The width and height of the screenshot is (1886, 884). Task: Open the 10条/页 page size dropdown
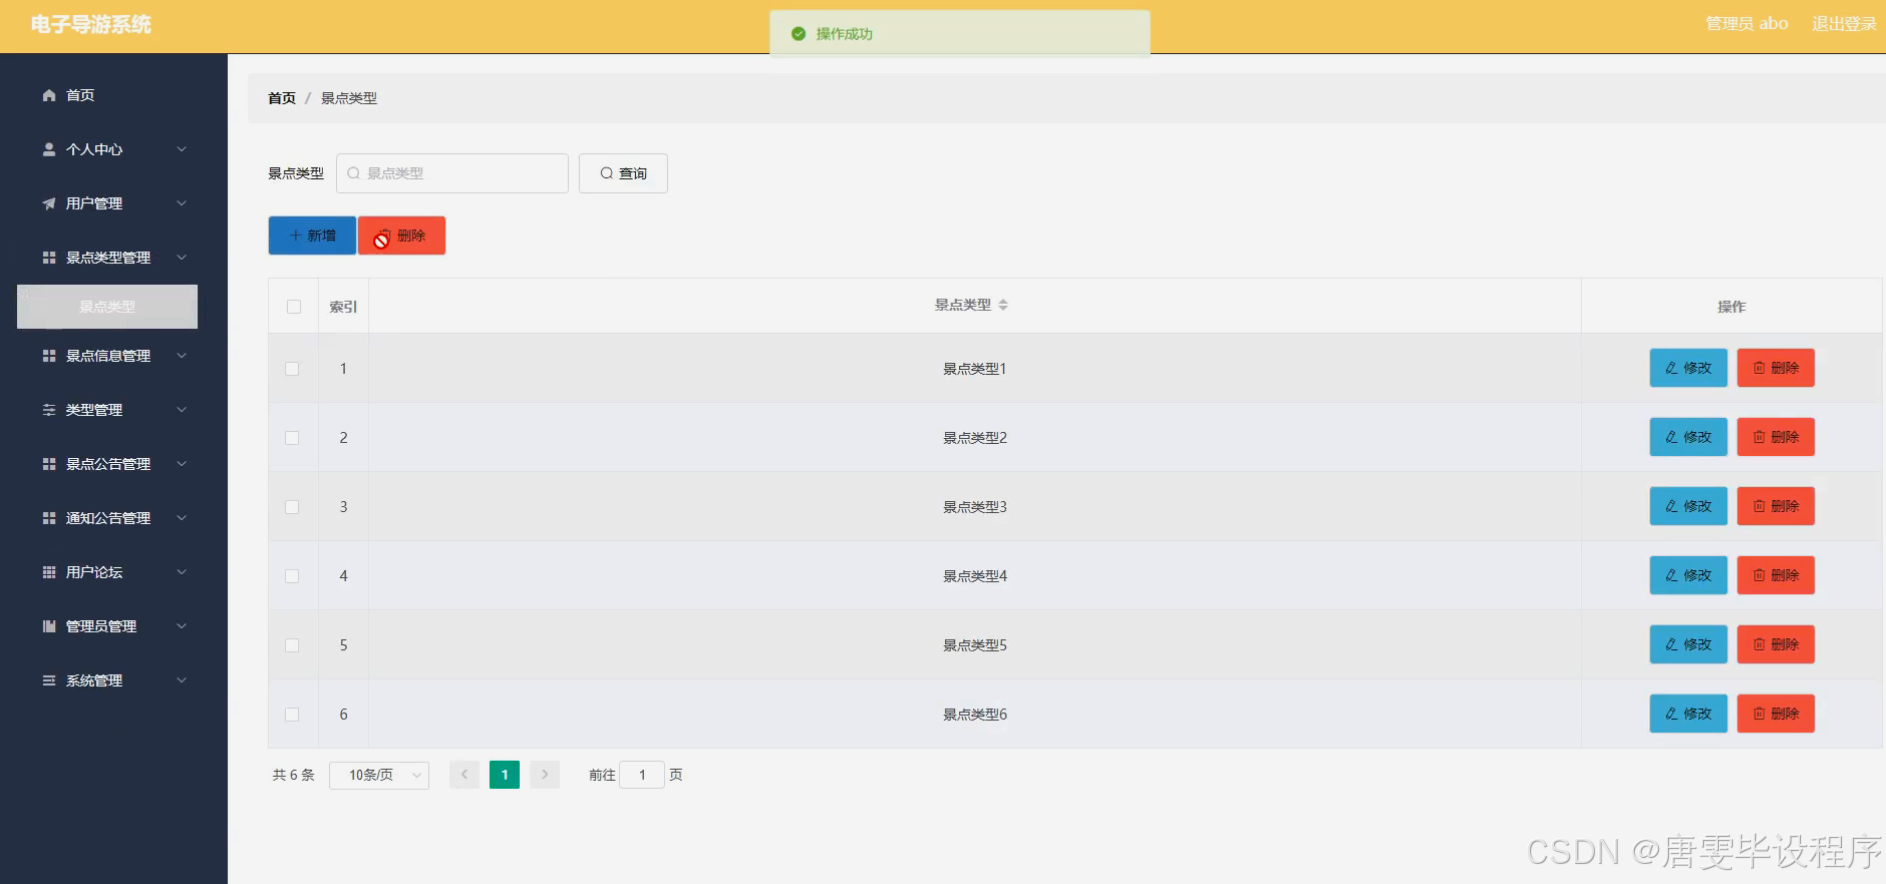coord(379,775)
